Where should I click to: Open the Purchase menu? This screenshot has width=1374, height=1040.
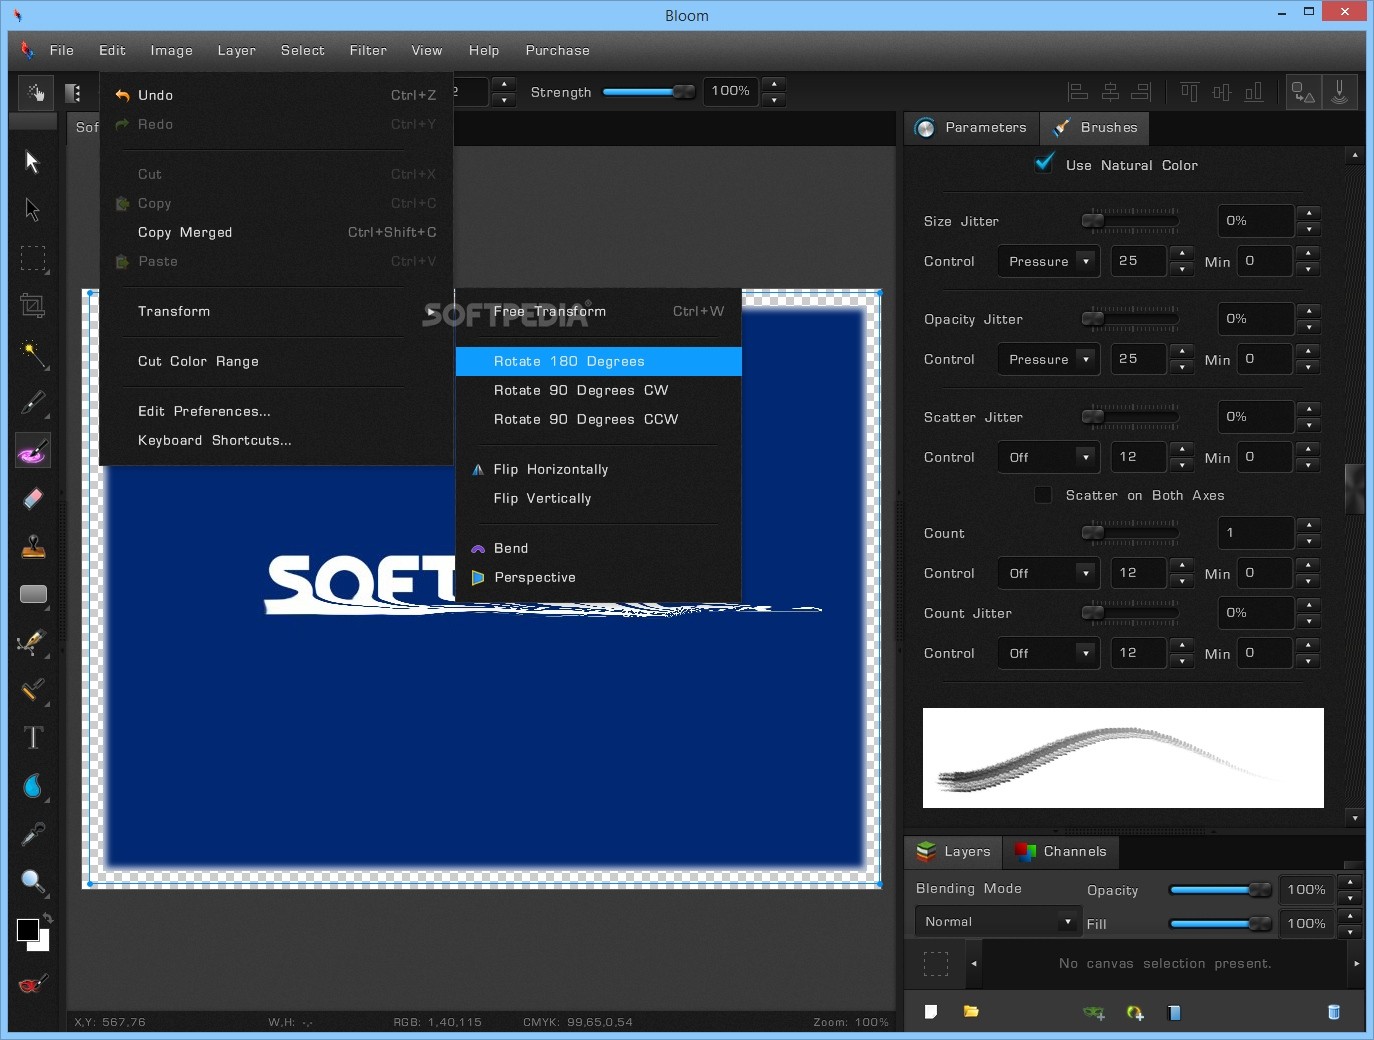(557, 50)
